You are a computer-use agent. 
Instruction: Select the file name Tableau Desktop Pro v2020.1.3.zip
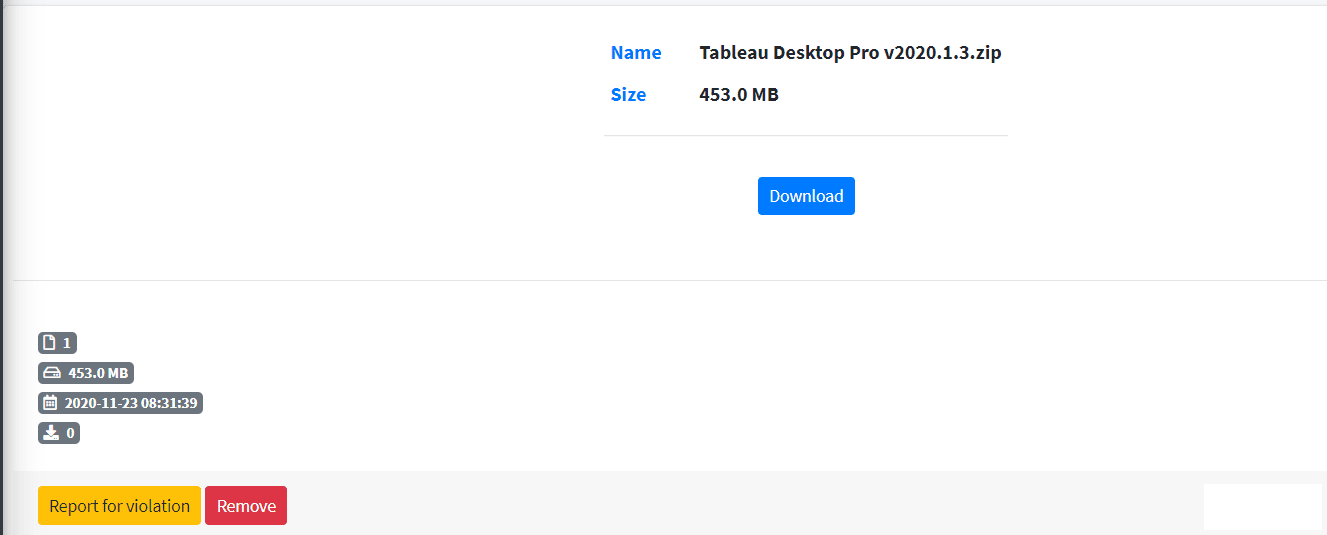pos(850,53)
